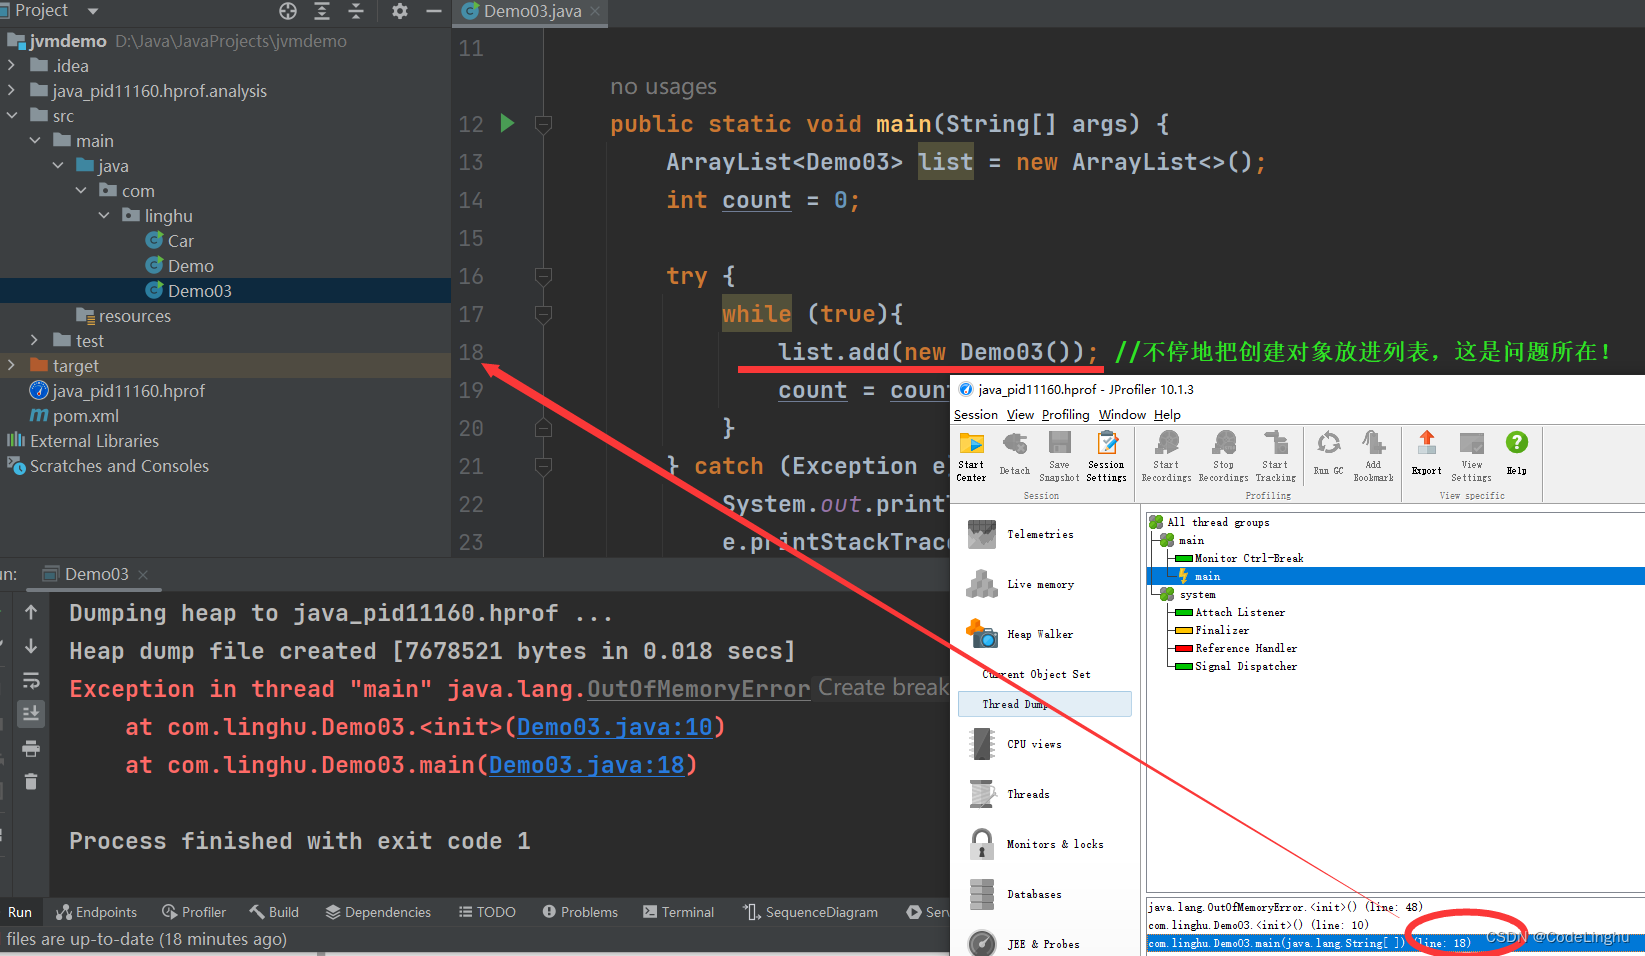Click the Collapse All icon in Project toolbar

[x=355, y=11]
